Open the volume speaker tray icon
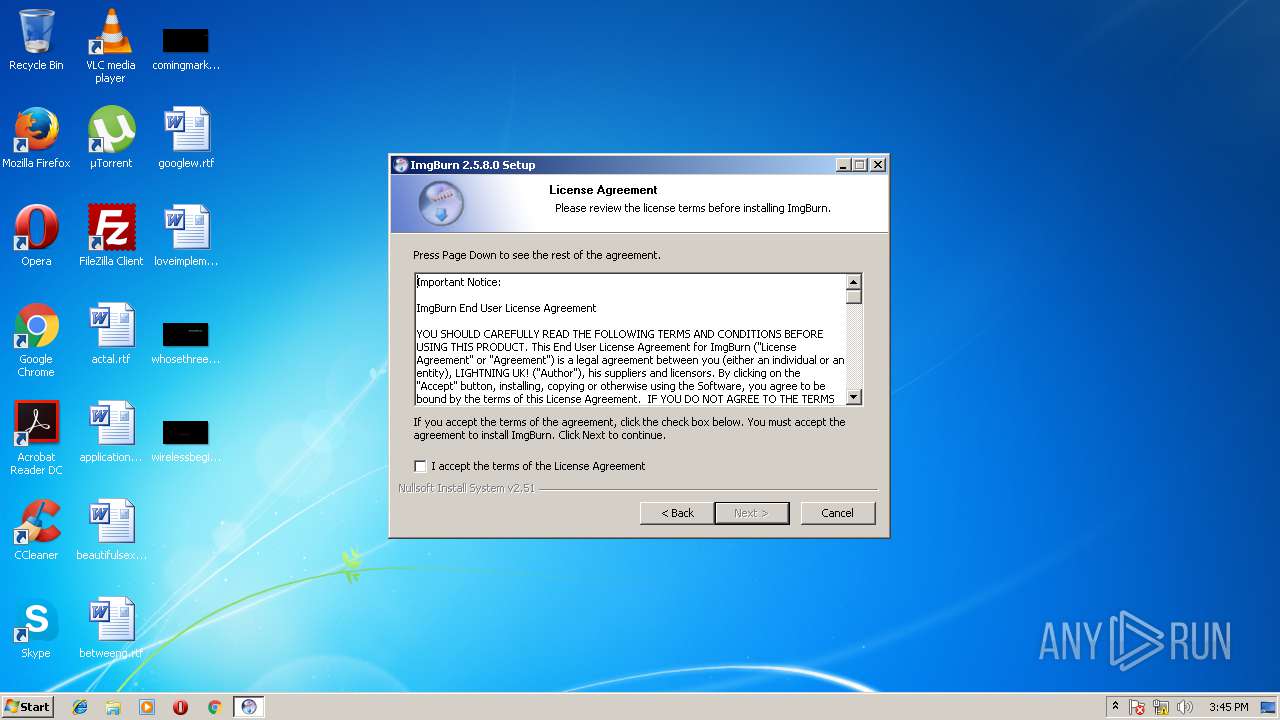This screenshot has width=1280, height=720. (x=1186, y=707)
